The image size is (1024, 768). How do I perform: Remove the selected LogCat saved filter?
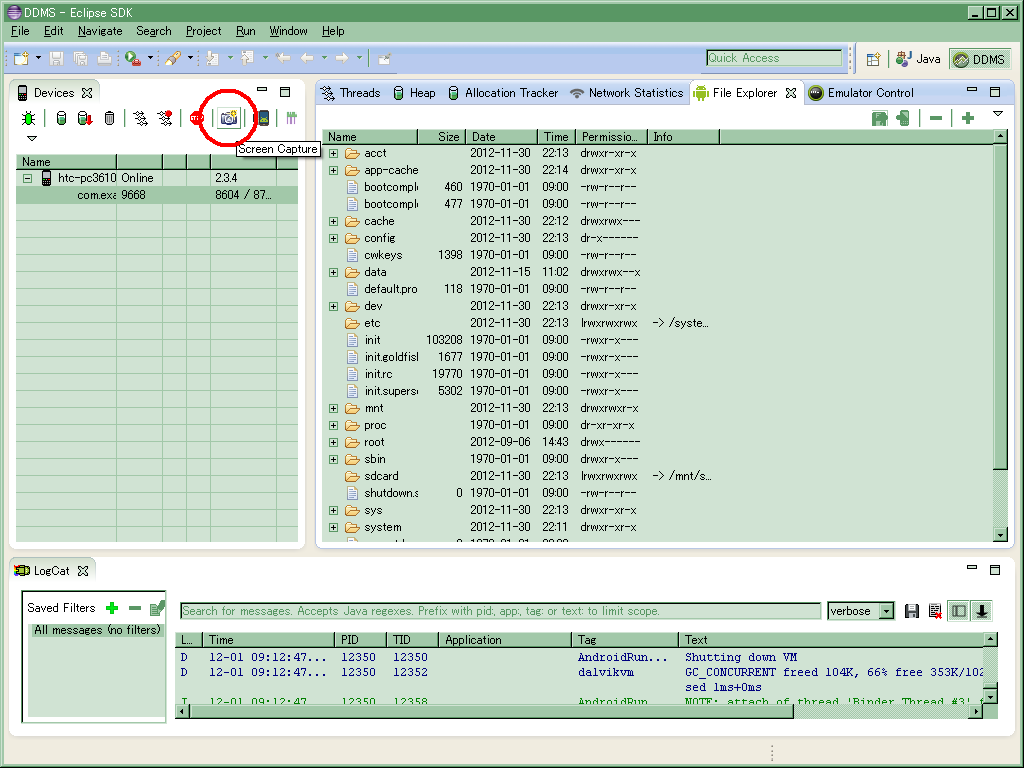pos(135,608)
